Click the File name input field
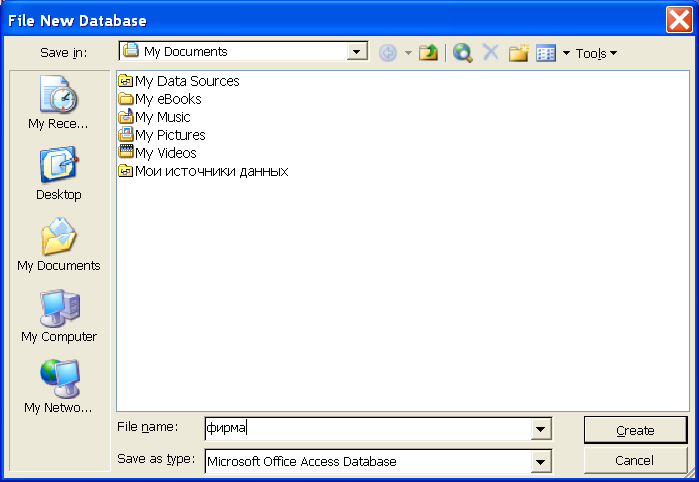The width and height of the screenshot is (699, 482). 368,429
